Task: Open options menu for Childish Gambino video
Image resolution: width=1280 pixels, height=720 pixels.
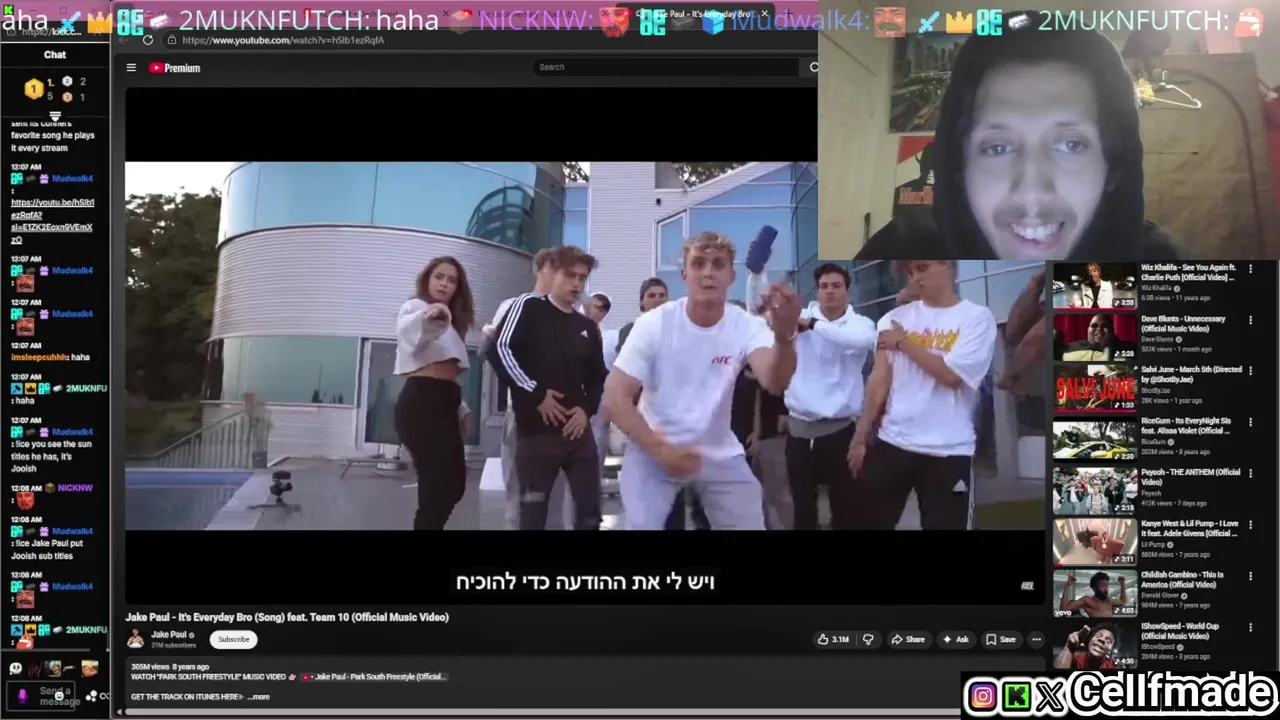Action: (x=1250, y=576)
